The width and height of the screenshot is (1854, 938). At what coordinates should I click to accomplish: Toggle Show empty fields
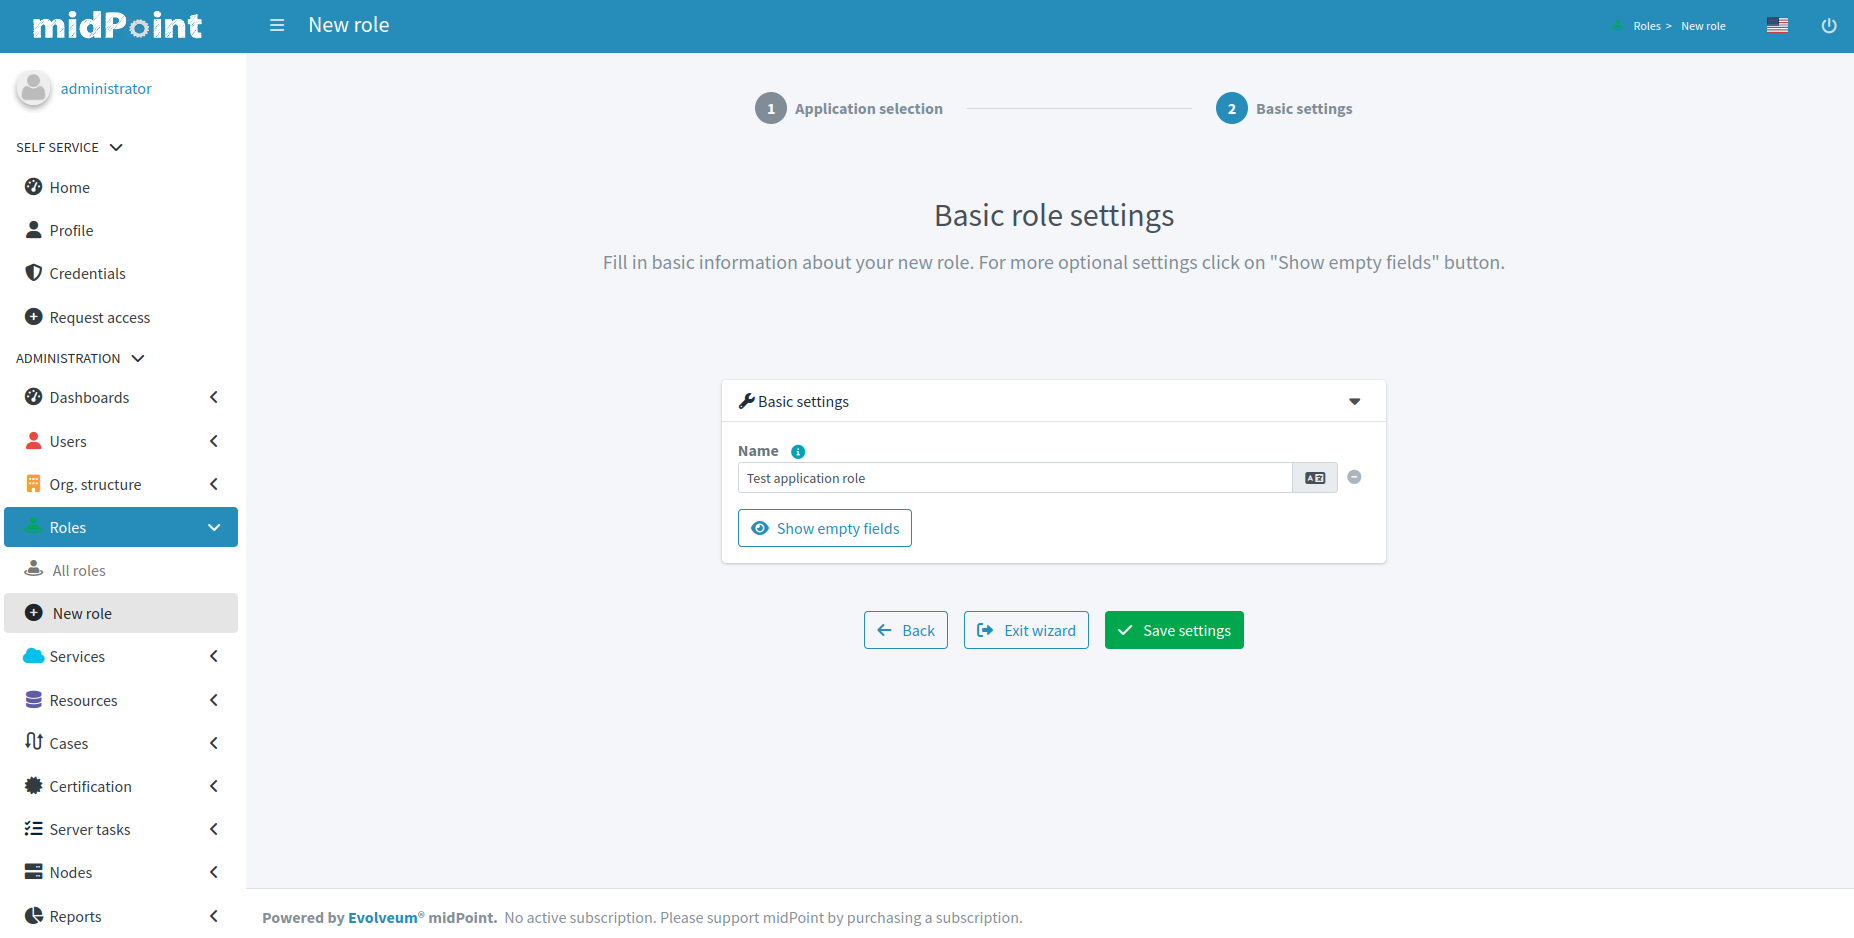825,528
